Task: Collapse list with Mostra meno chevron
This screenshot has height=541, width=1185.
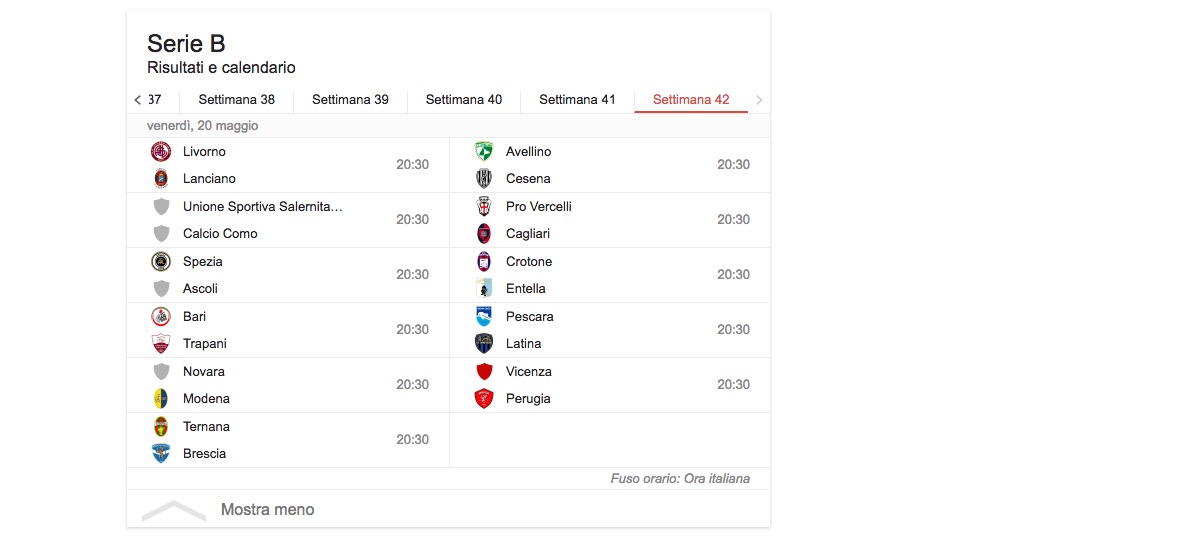Action: [x=174, y=510]
